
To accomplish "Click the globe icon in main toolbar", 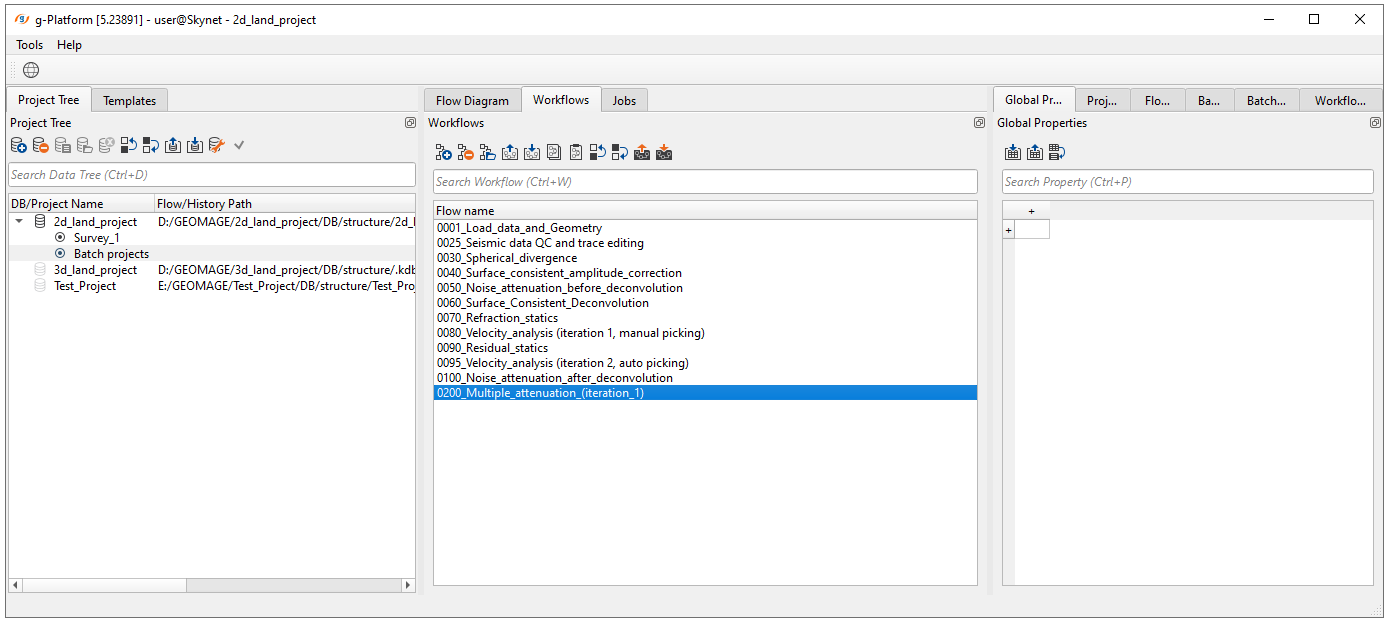I will (31, 70).
